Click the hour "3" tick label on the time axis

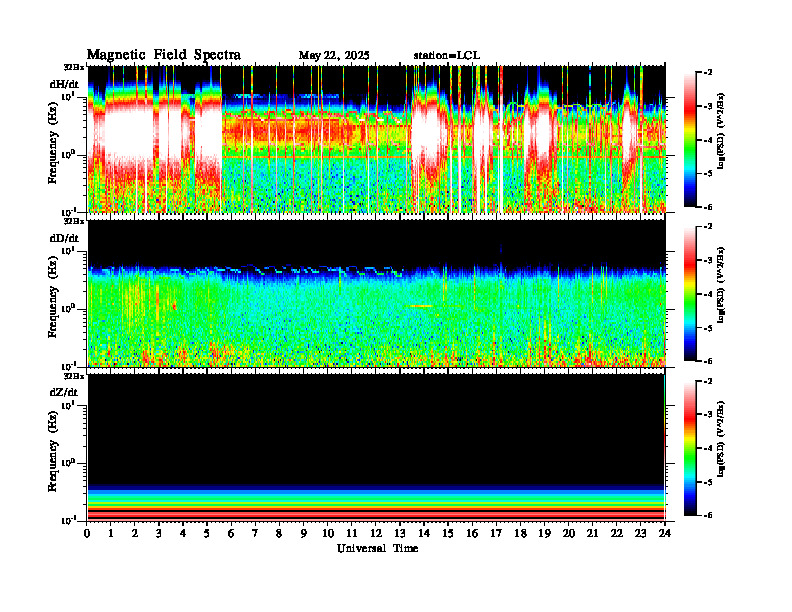click(159, 533)
